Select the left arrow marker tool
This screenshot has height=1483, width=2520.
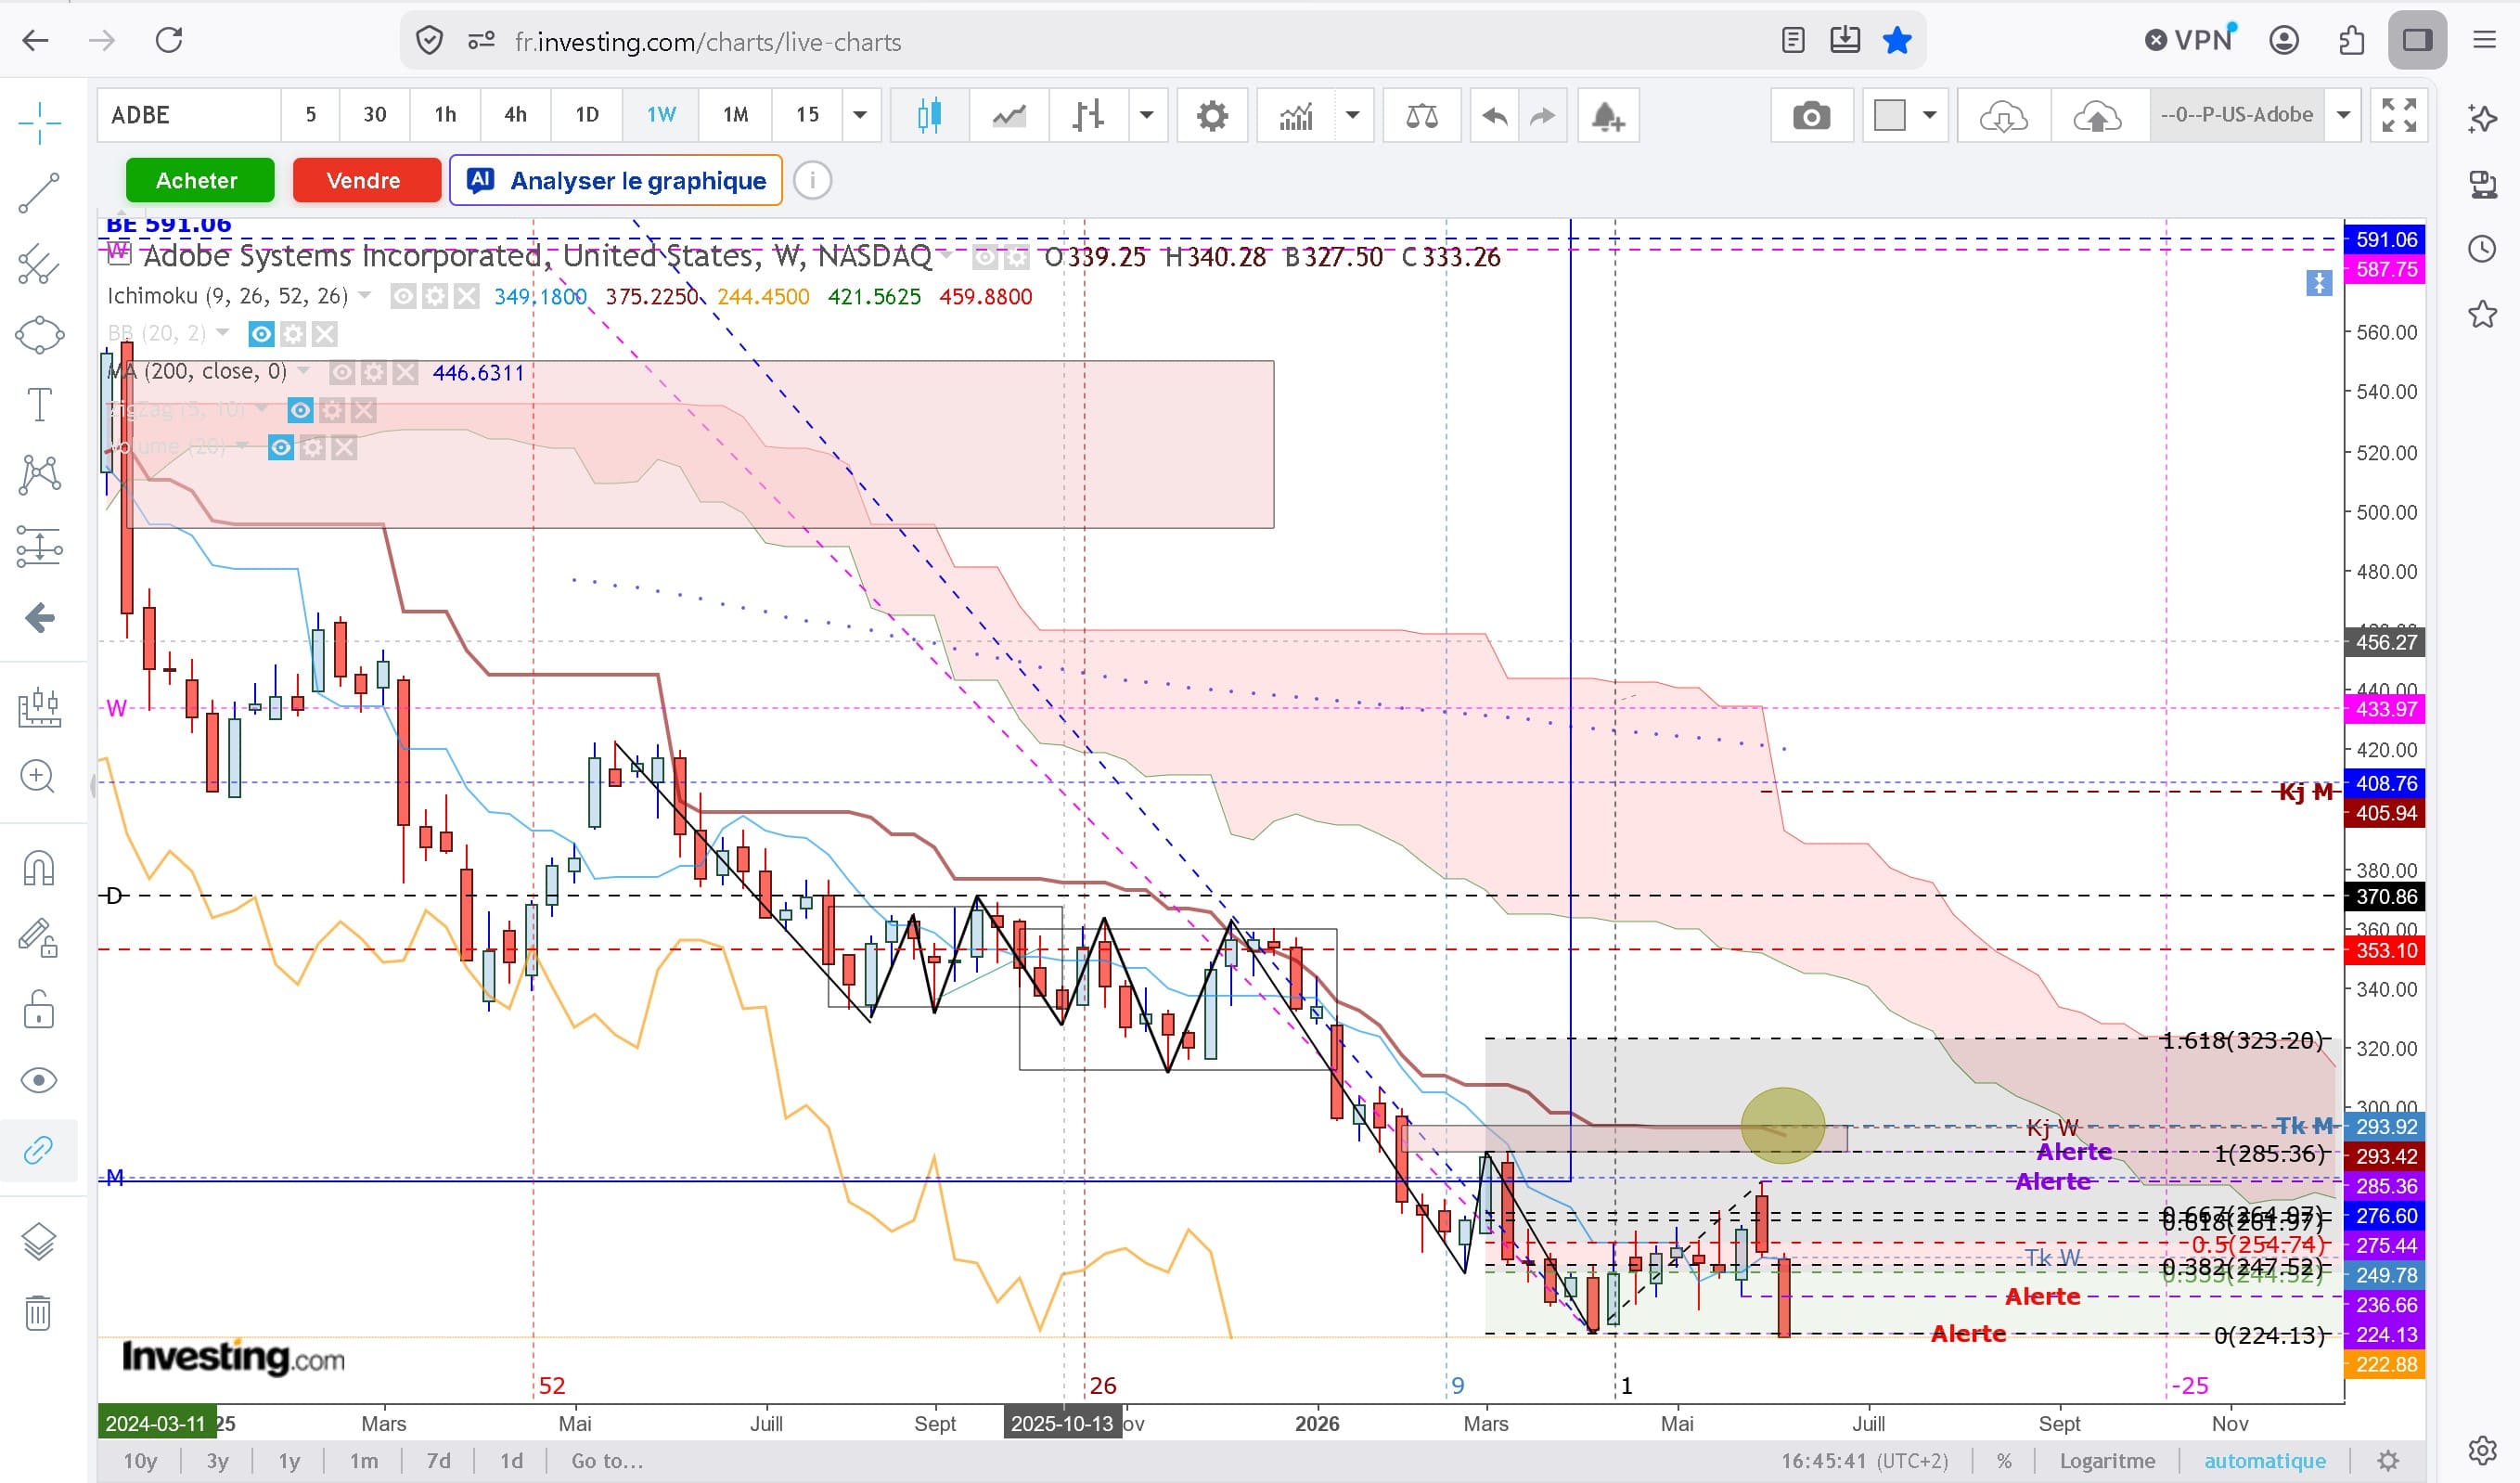(x=39, y=618)
